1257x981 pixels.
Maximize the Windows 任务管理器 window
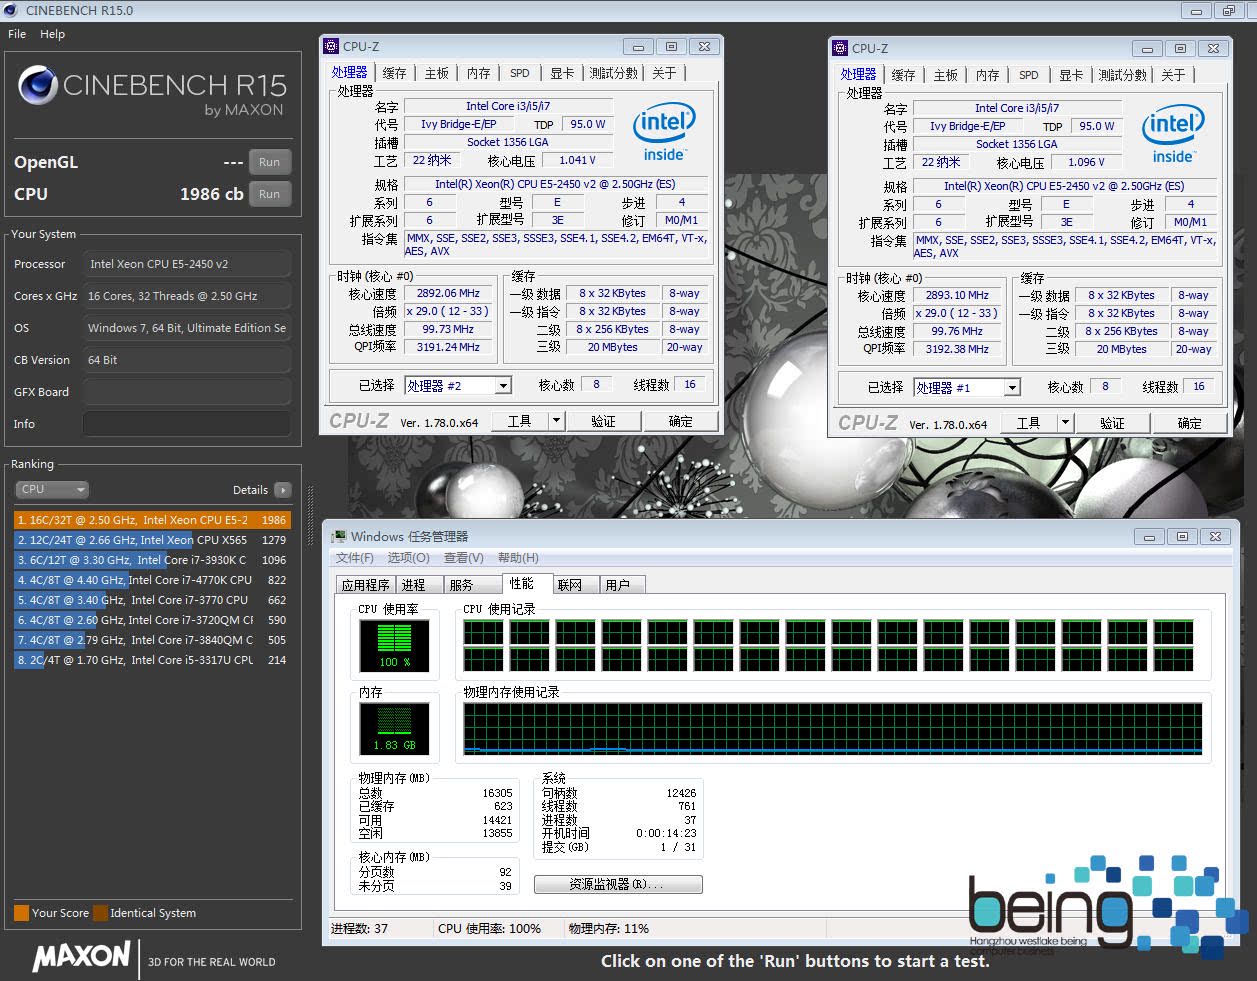pyautogui.click(x=1182, y=537)
